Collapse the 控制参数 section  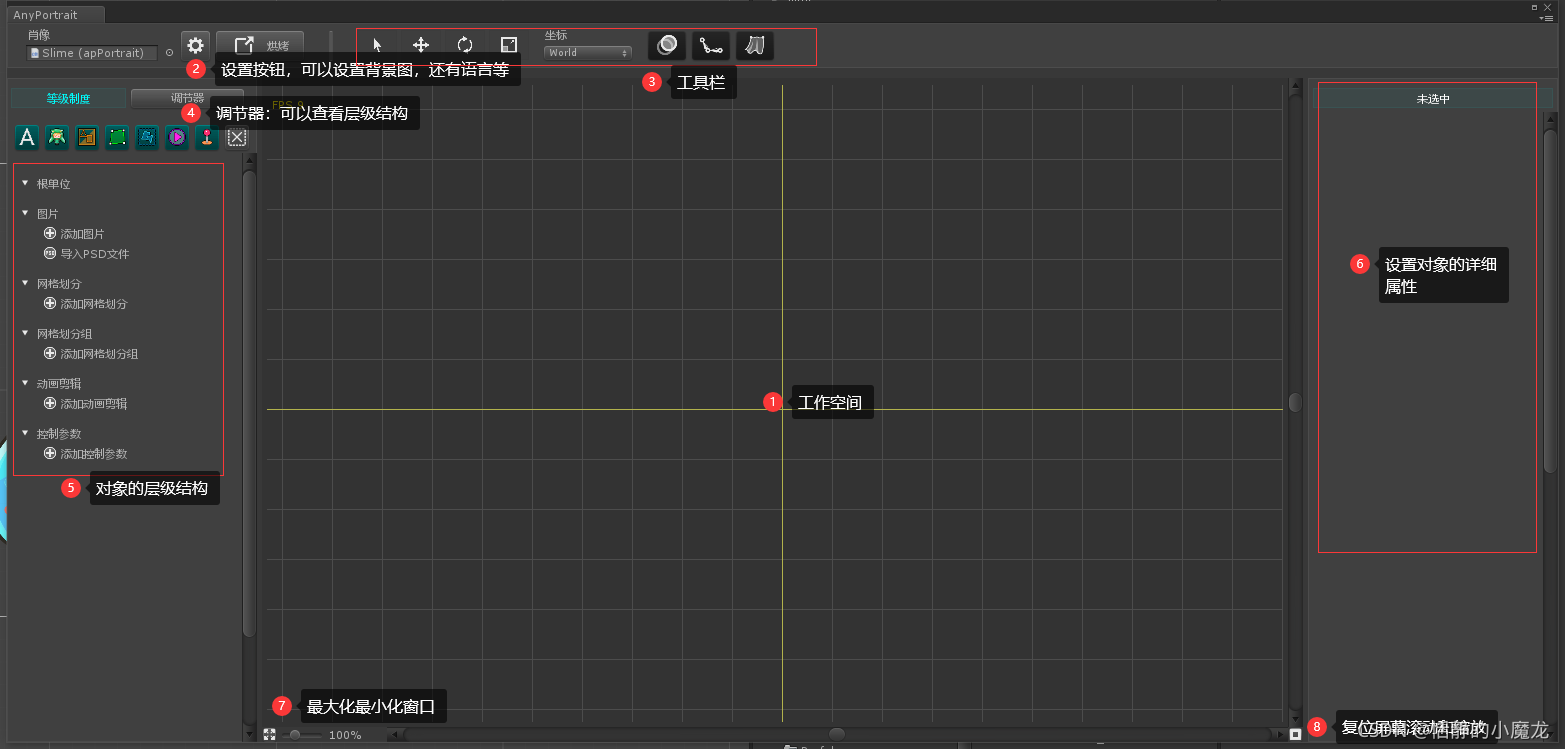[26, 434]
